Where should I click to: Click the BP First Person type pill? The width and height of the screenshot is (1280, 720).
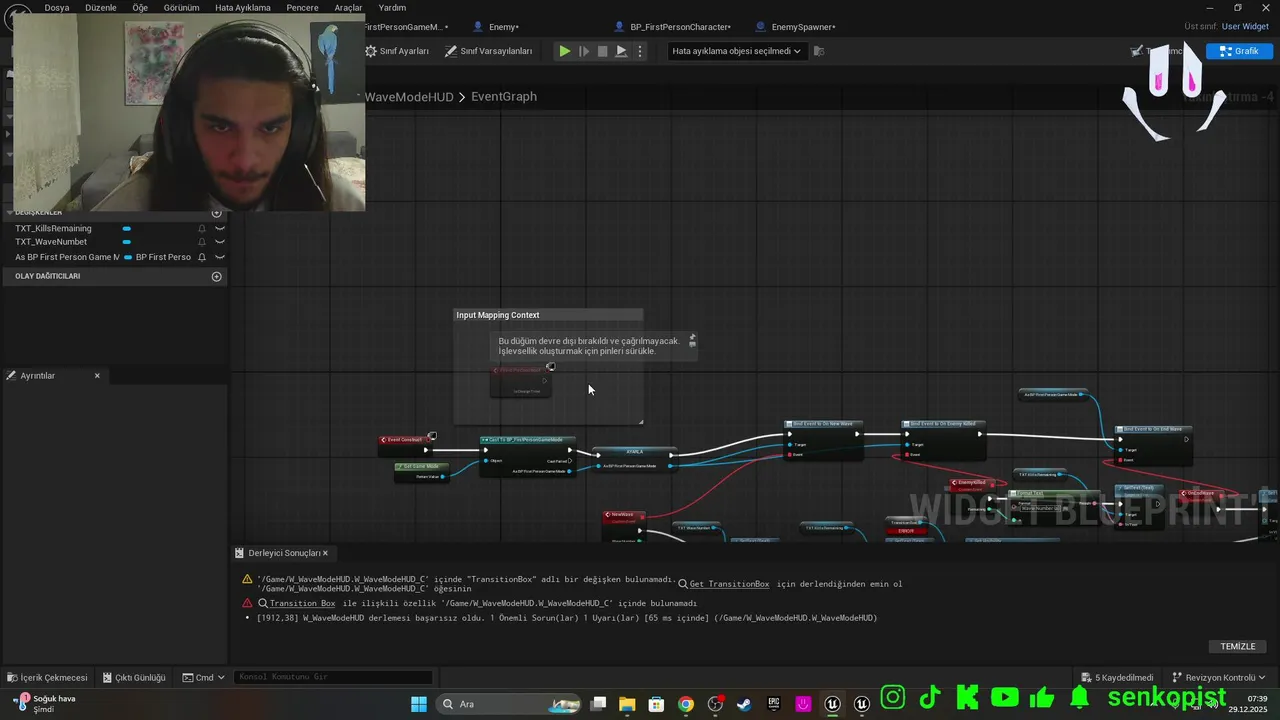(x=157, y=257)
